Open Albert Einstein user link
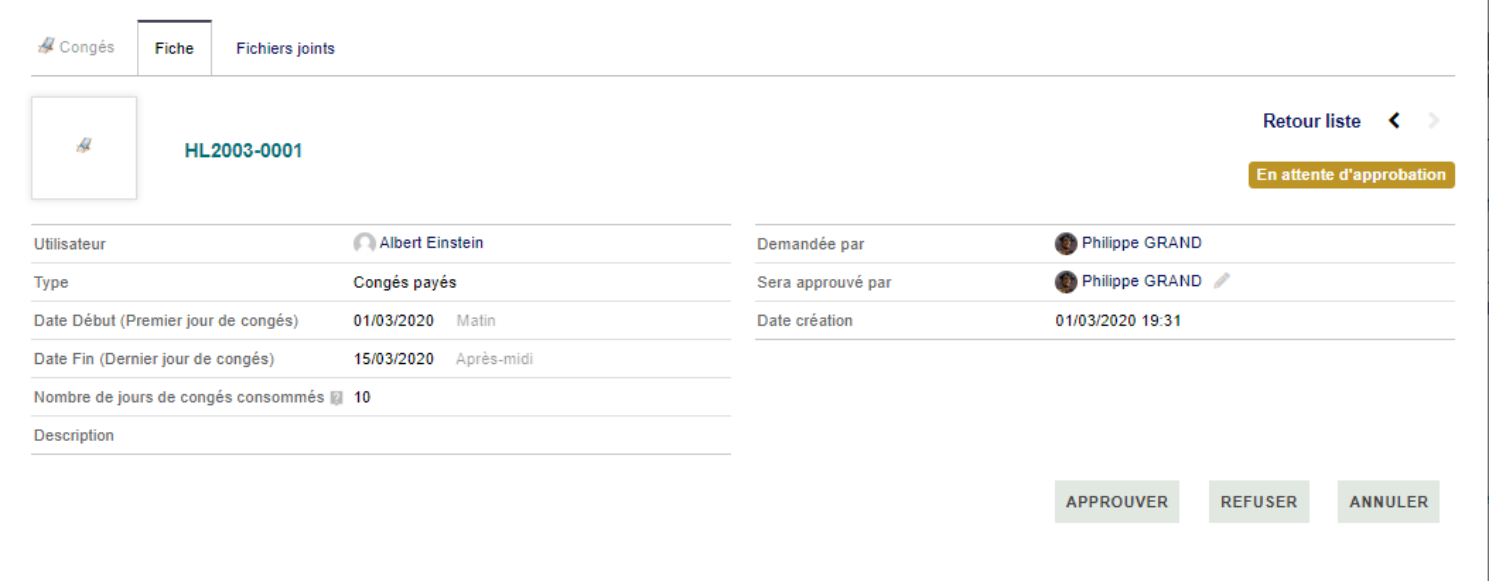 [x=431, y=242]
